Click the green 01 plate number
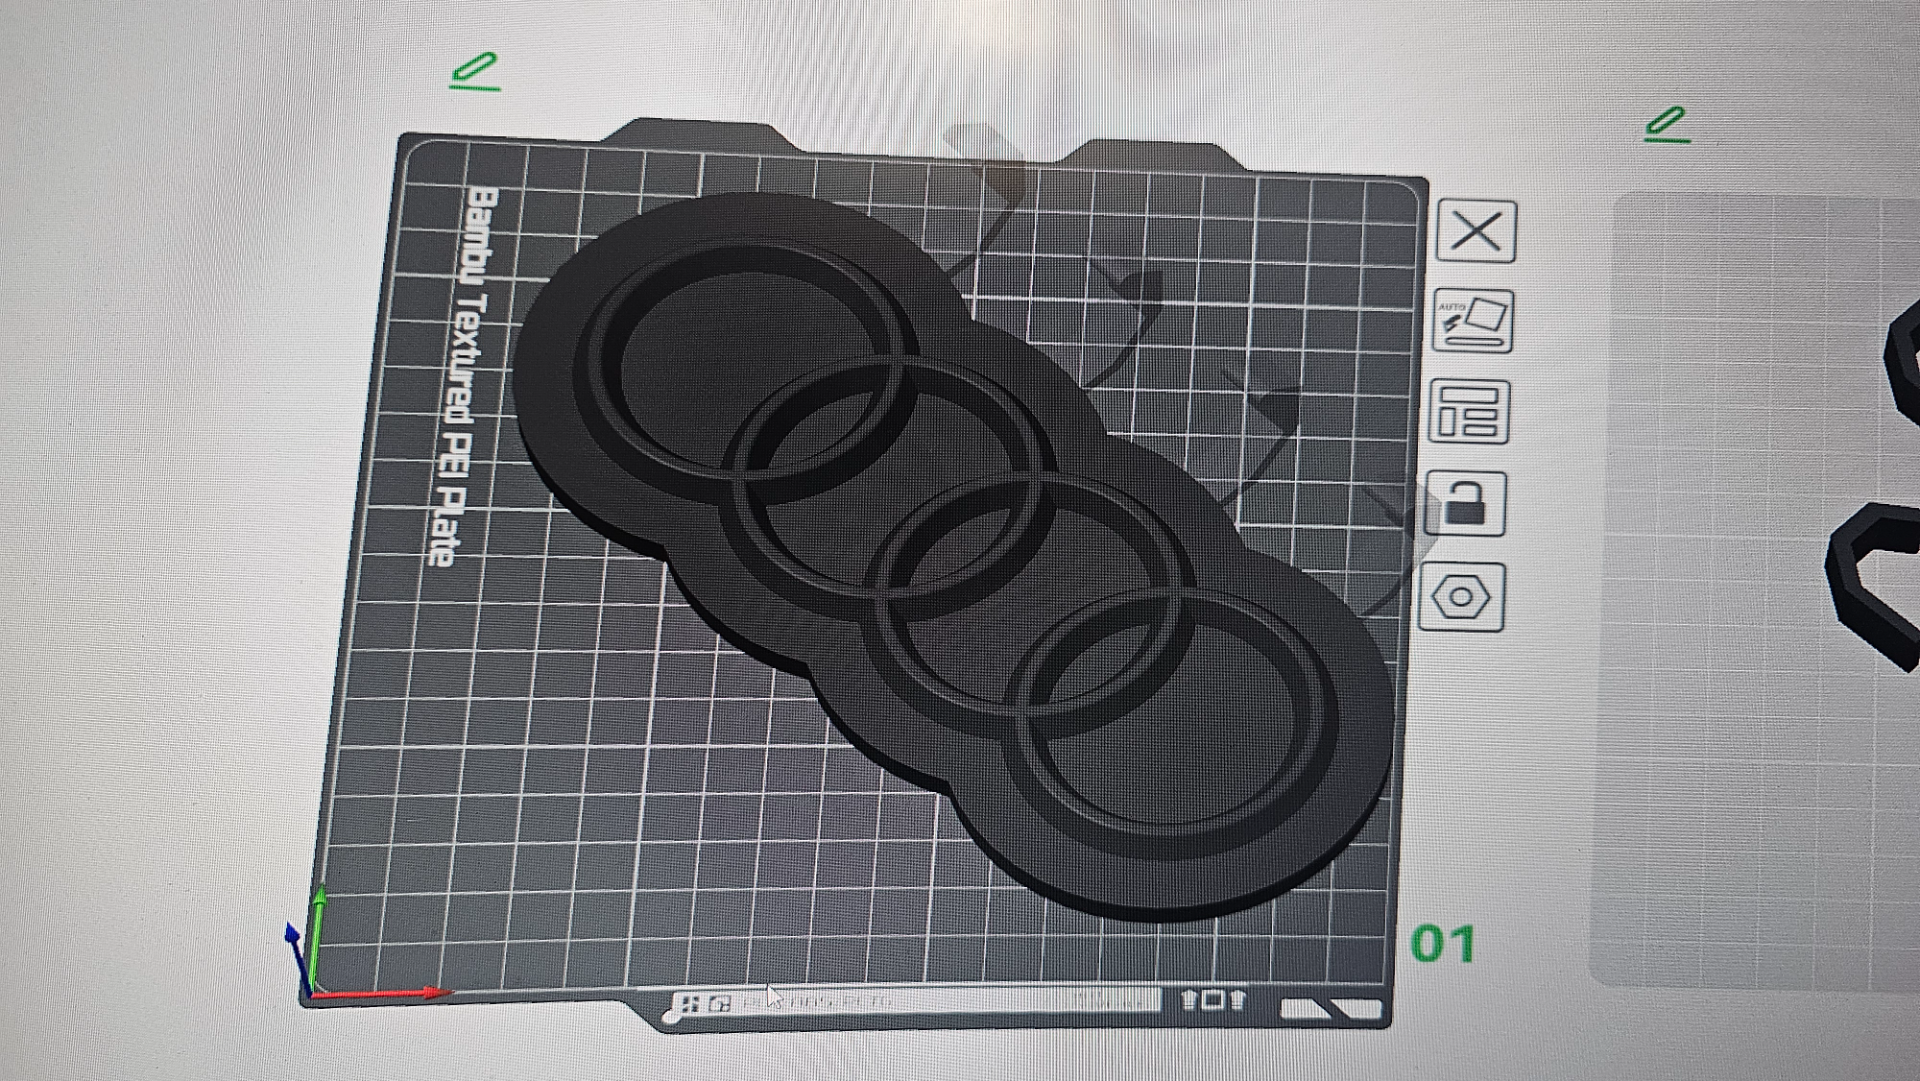 1442,944
